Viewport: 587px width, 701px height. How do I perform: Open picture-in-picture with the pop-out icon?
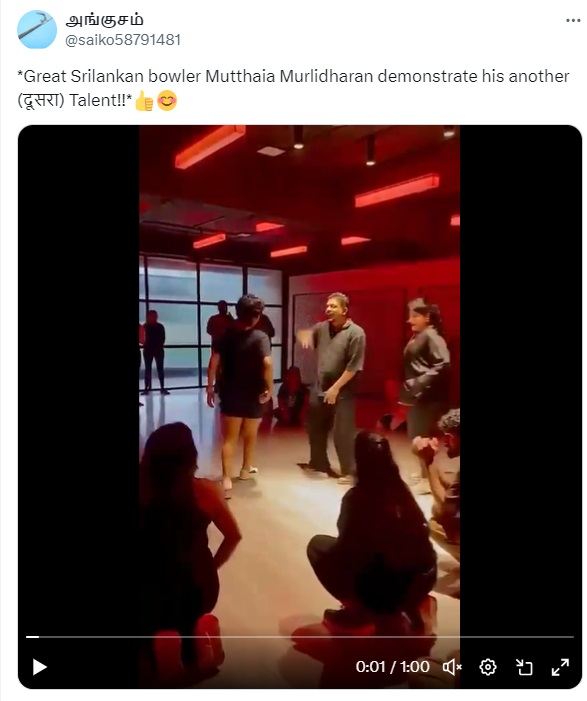(524, 667)
